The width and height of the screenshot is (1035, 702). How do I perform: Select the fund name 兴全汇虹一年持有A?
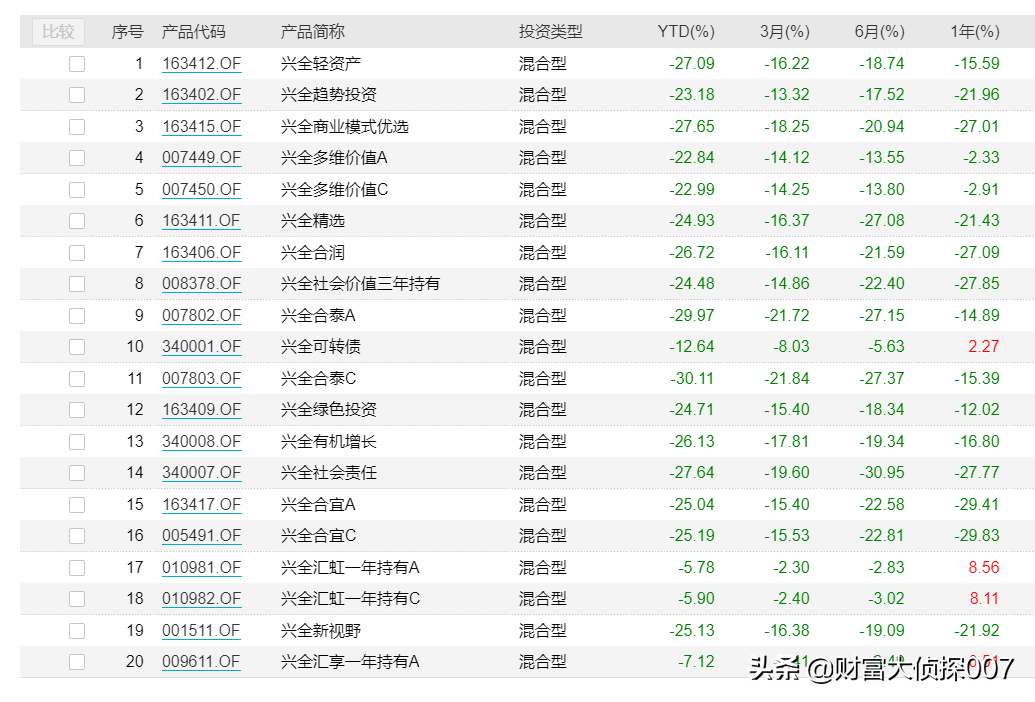pos(350,568)
